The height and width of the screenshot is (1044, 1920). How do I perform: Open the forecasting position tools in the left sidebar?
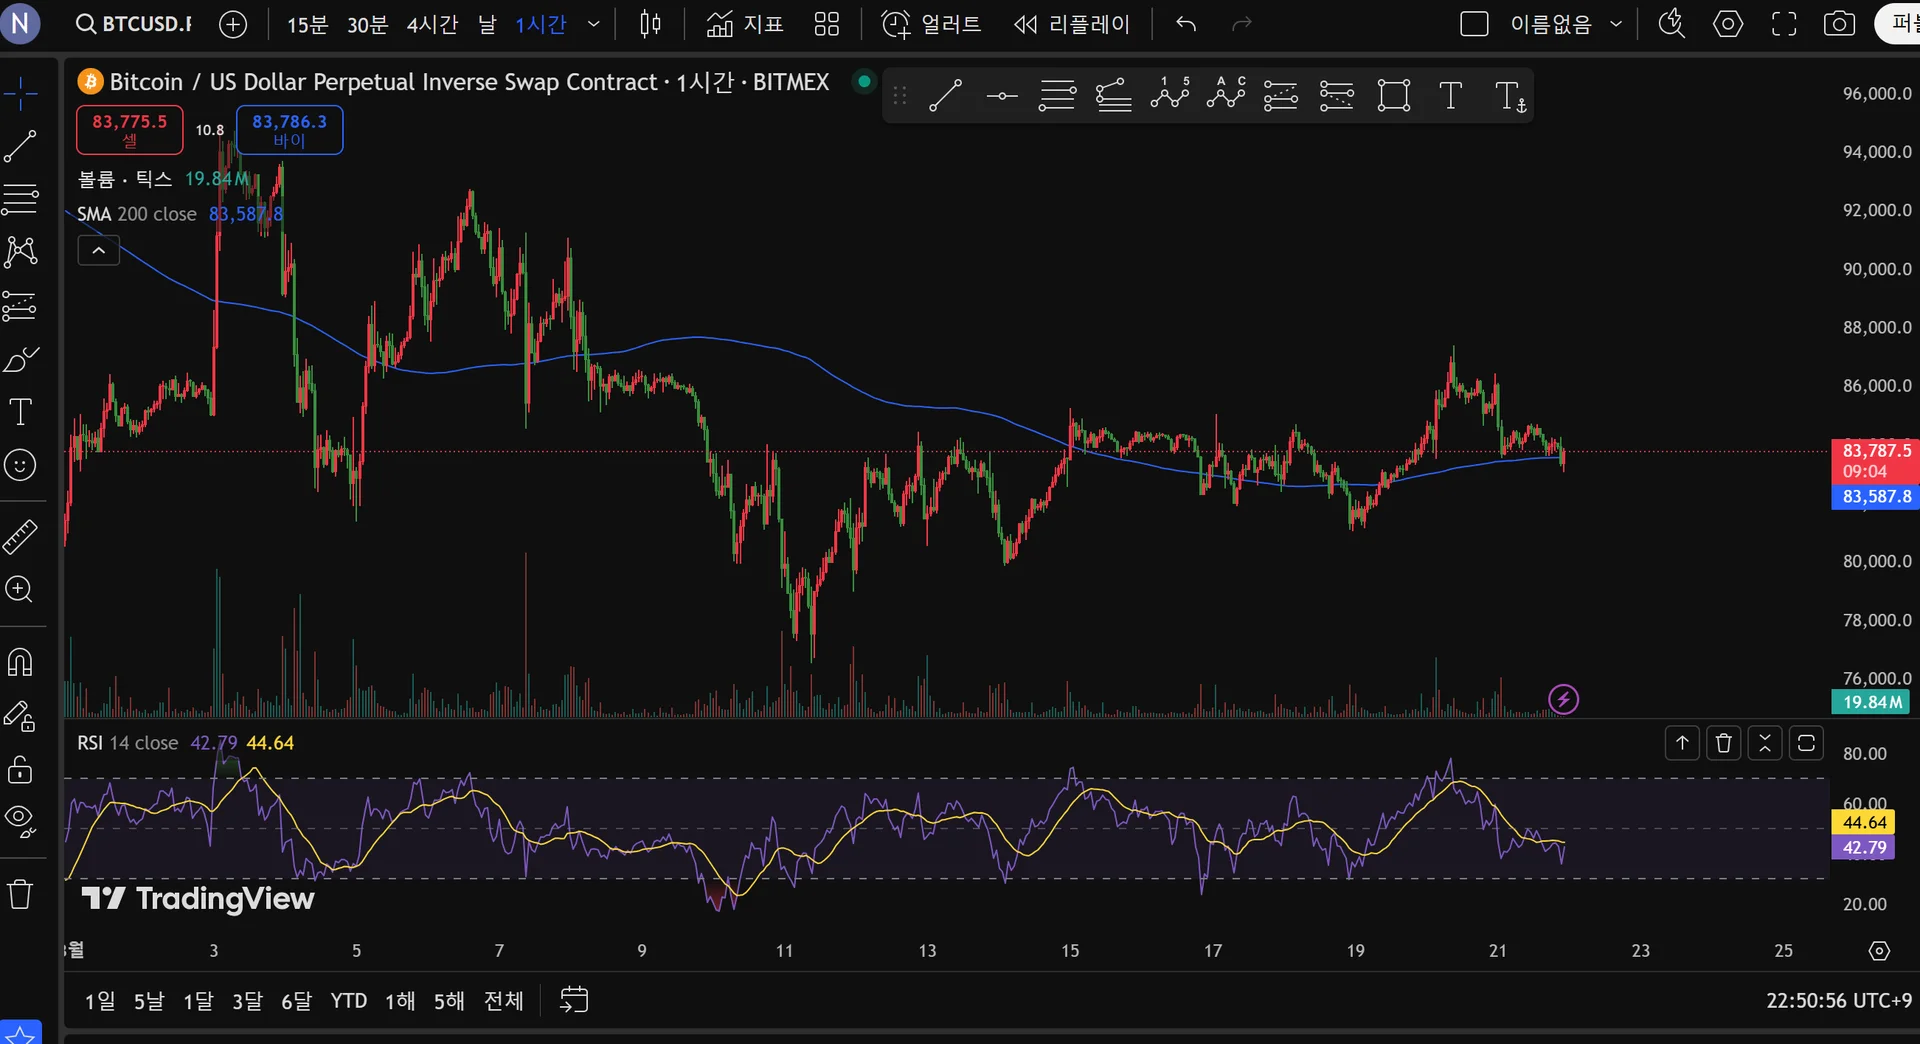tap(20, 306)
